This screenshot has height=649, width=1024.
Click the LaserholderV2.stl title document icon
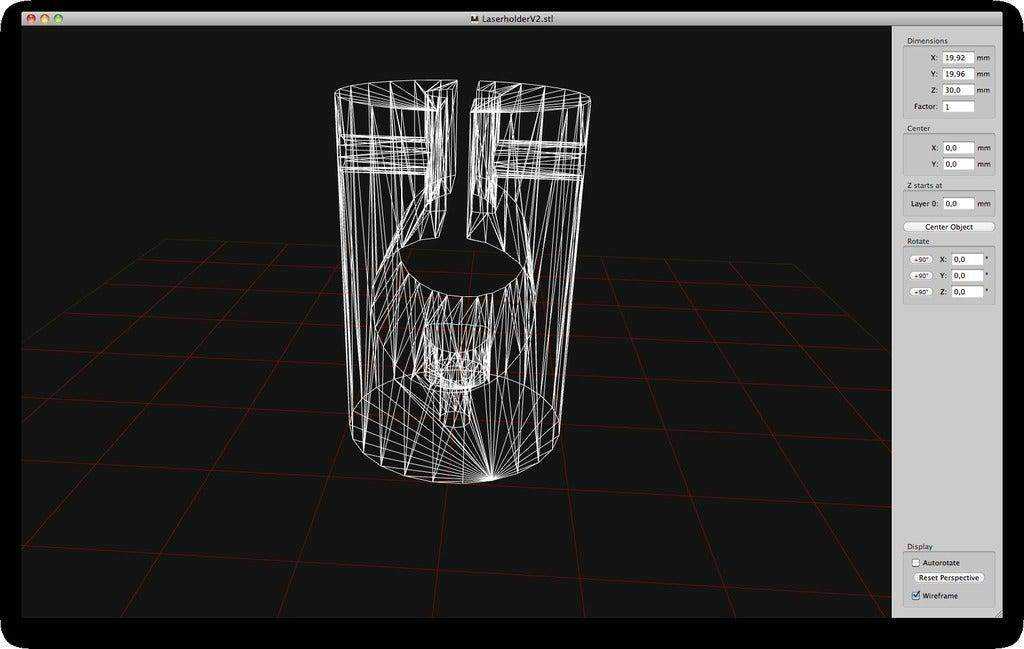click(475, 19)
